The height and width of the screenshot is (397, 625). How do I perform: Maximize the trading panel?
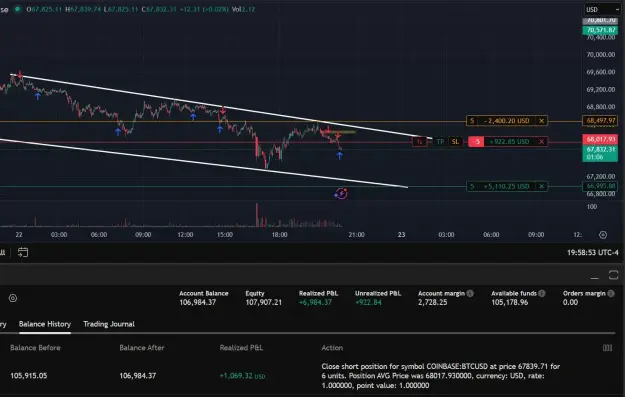pos(613,275)
